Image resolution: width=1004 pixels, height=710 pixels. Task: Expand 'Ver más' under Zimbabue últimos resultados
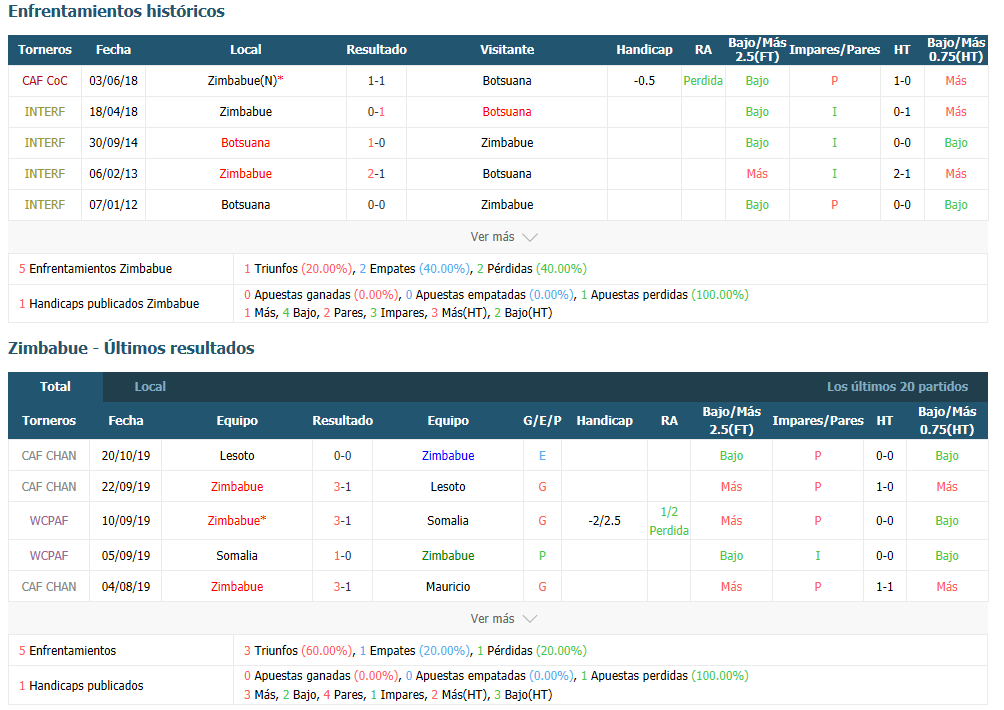503,619
